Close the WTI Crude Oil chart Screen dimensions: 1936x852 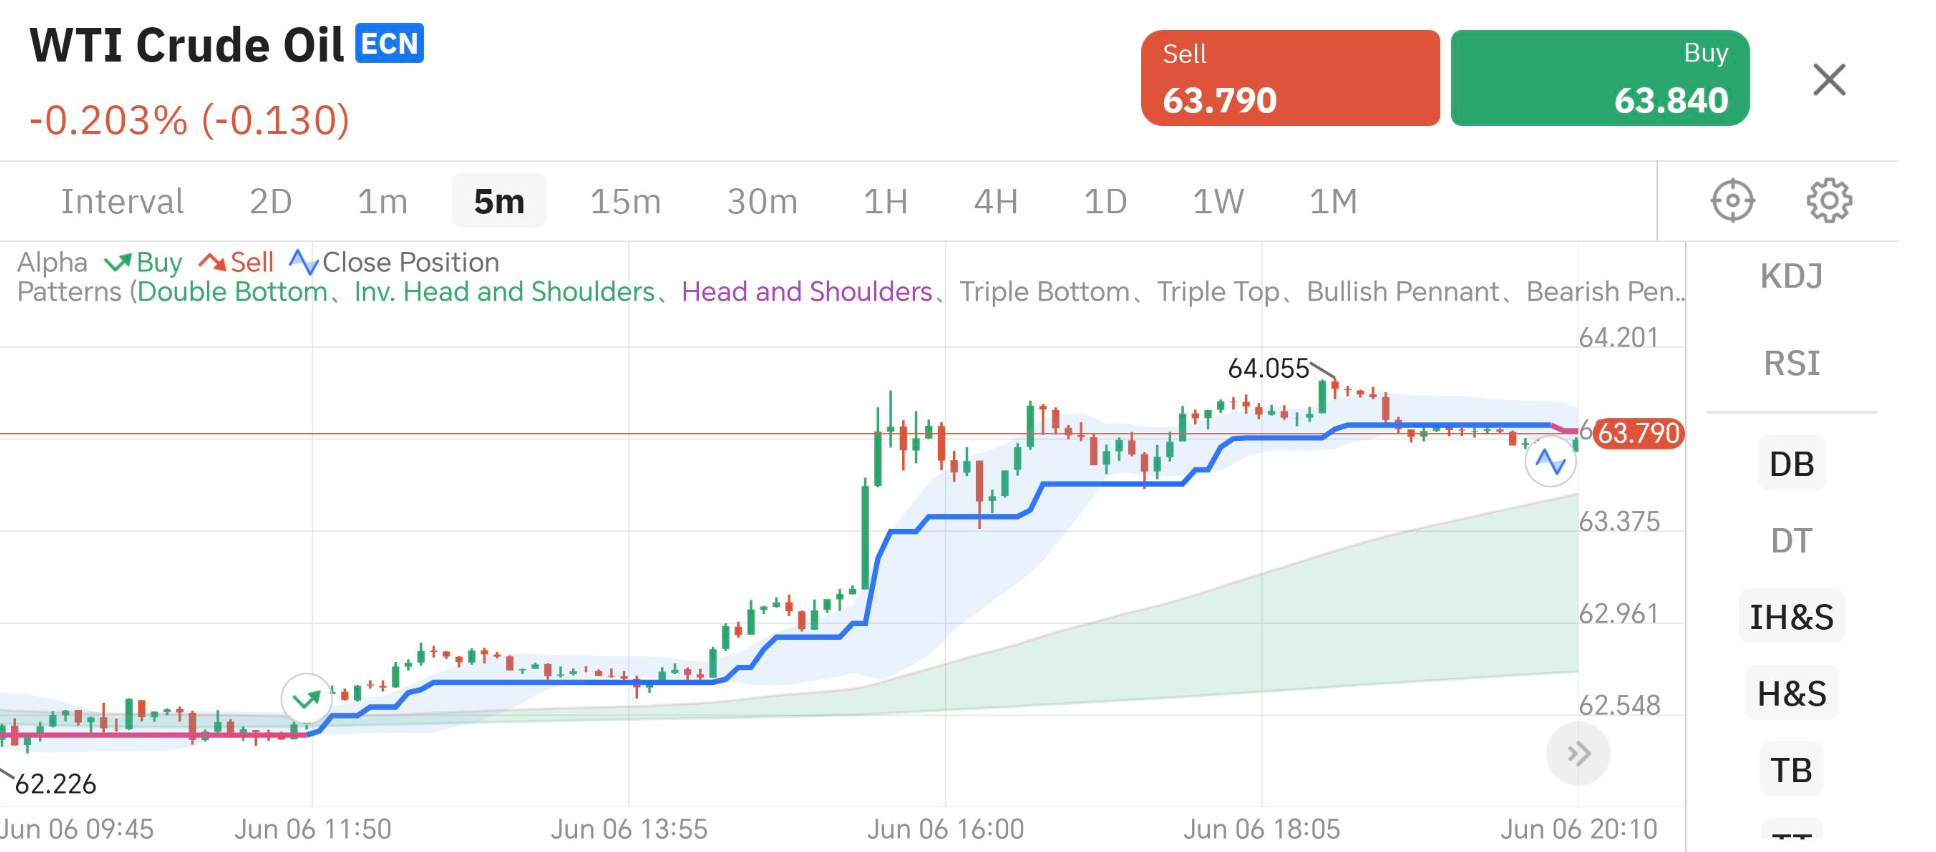pyautogui.click(x=1829, y=79)
